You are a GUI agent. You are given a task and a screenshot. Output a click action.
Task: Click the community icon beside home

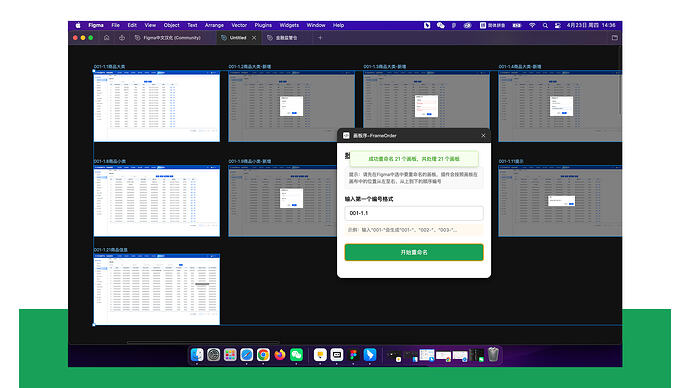(122, 38)
